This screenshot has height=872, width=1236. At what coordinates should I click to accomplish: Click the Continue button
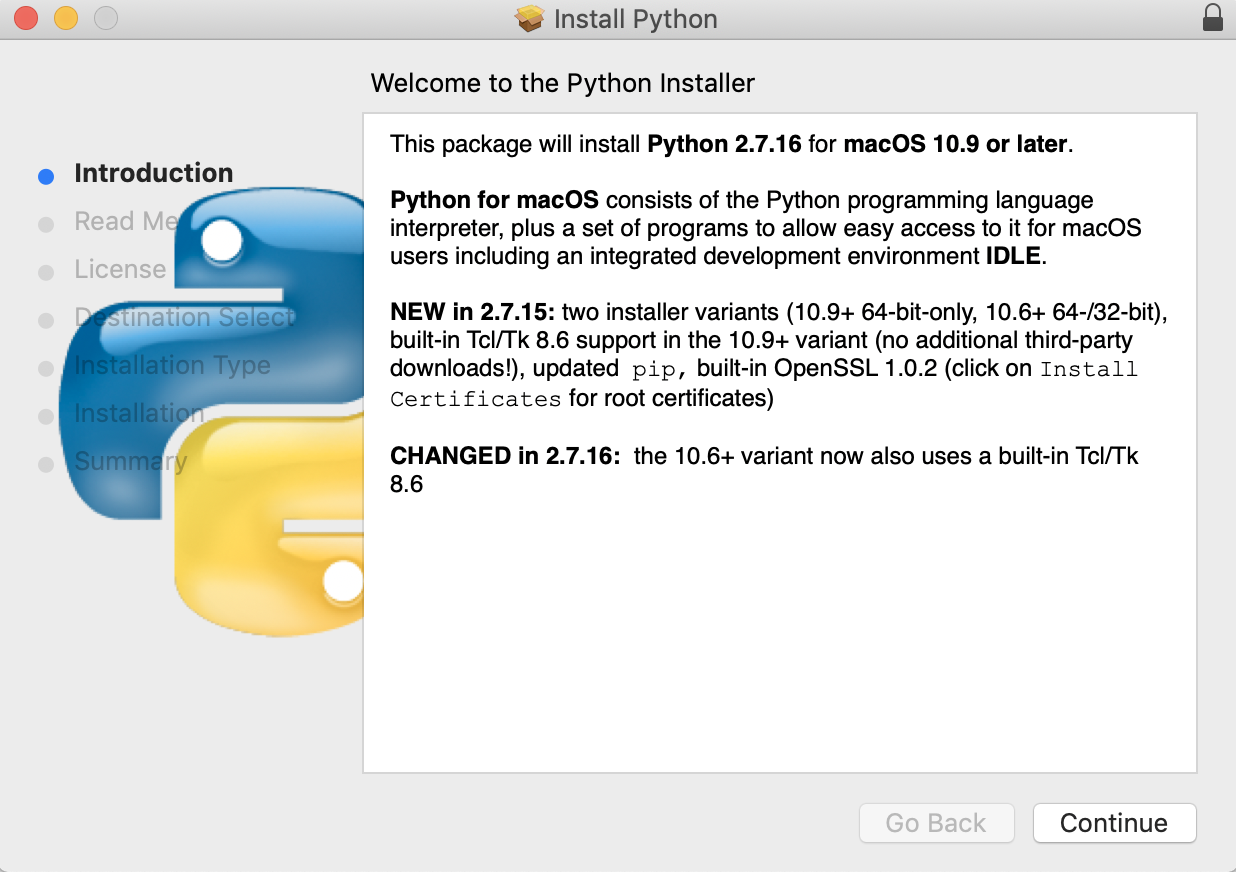tap(1114, 823)
